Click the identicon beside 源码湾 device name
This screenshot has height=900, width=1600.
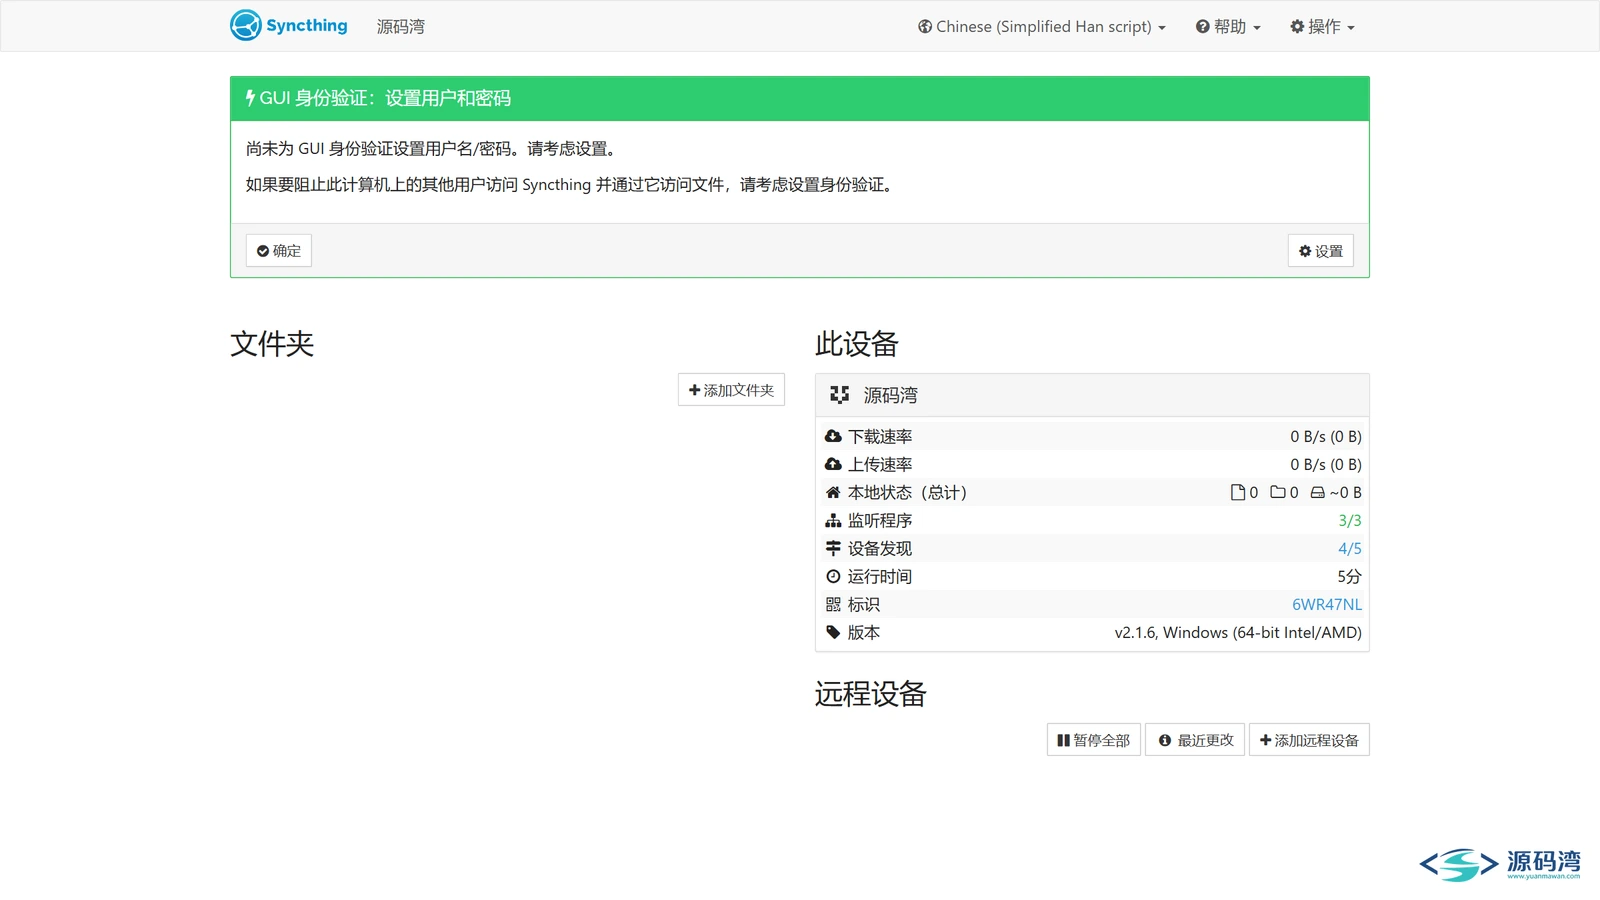click(840, 395)
